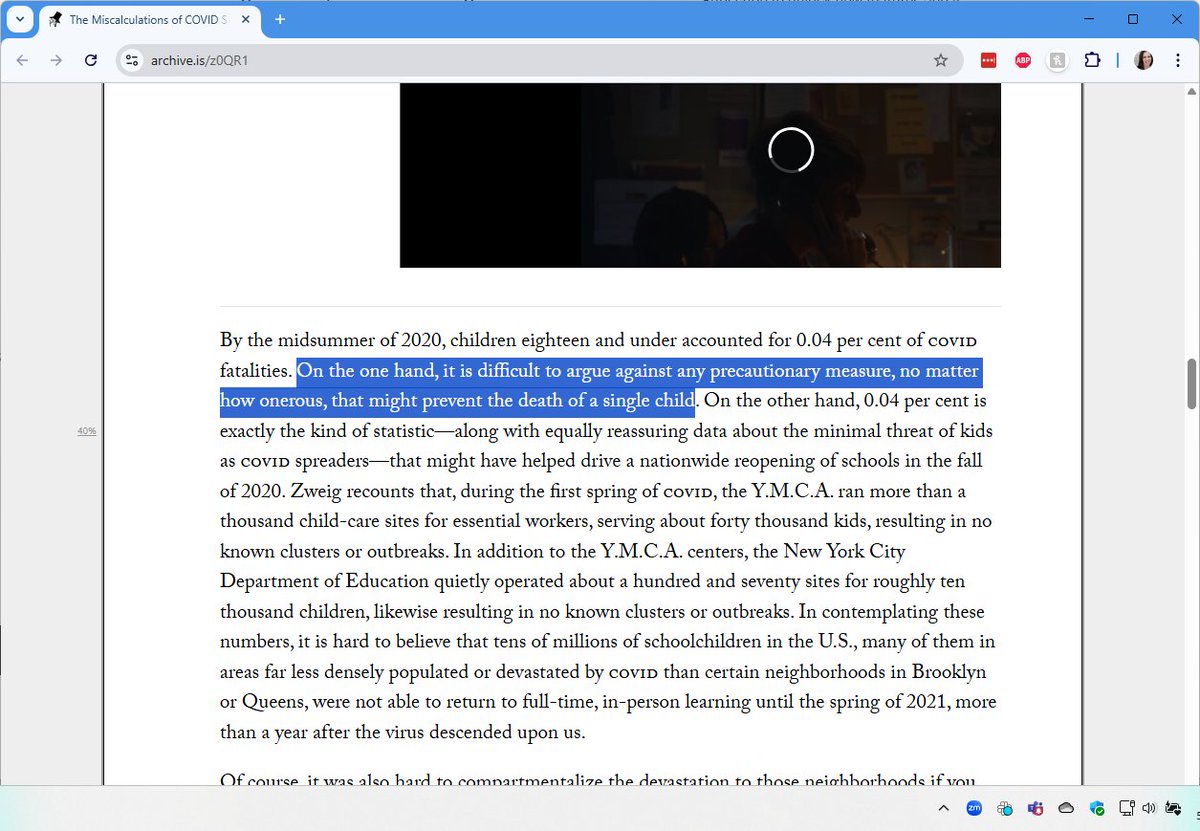Open Slack from the system tray
Viewport: 1200px width, 831px height.
point(1004,808)
